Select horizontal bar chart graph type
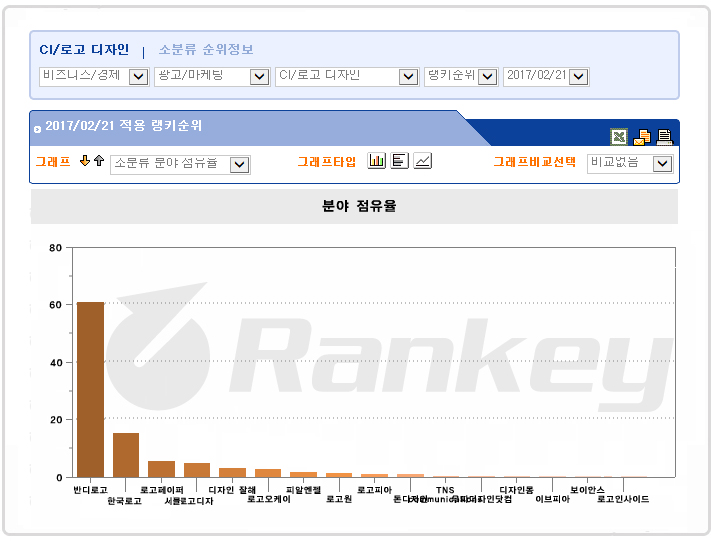711x541 pixels. tap(399, 161)
